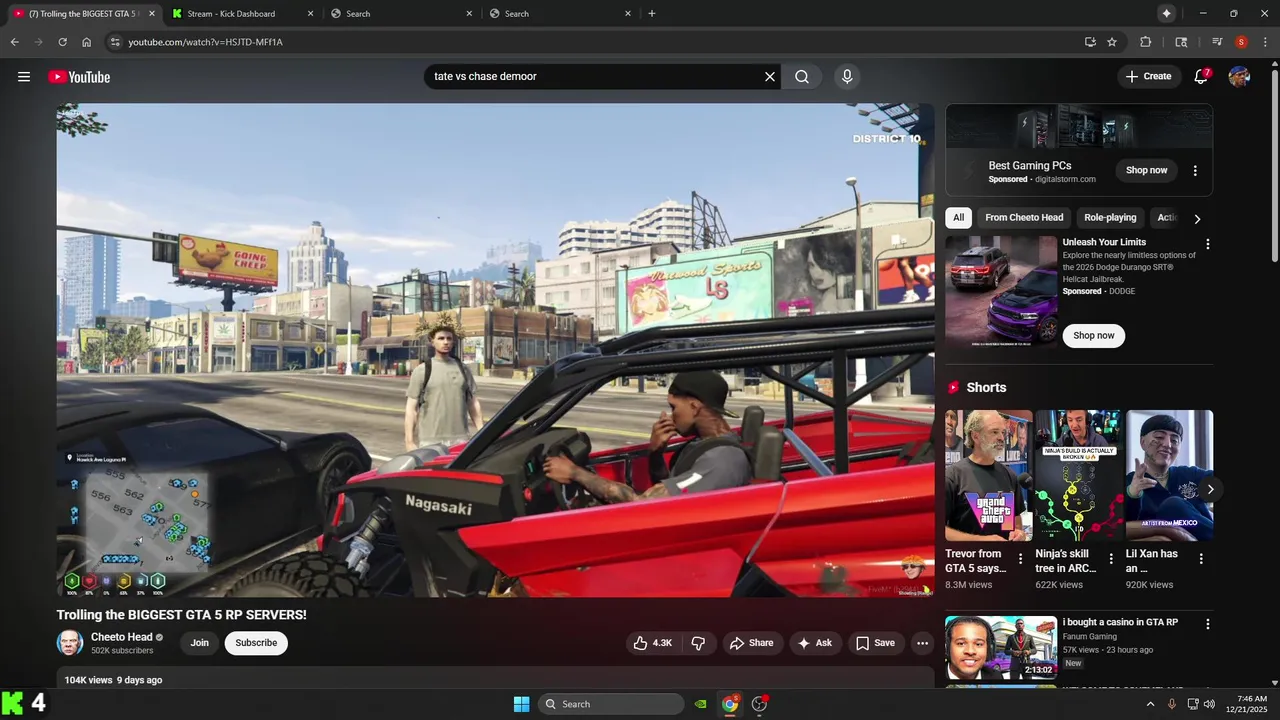
Task: Switch to the Stream - Kick Dashboard tab
Action: 231,14
